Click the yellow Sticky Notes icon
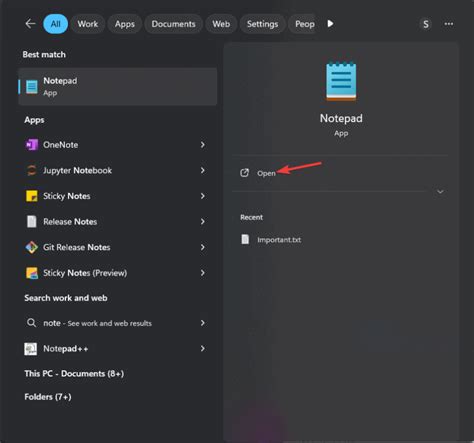Screen dimensions: 474x443 coord(32,196)
